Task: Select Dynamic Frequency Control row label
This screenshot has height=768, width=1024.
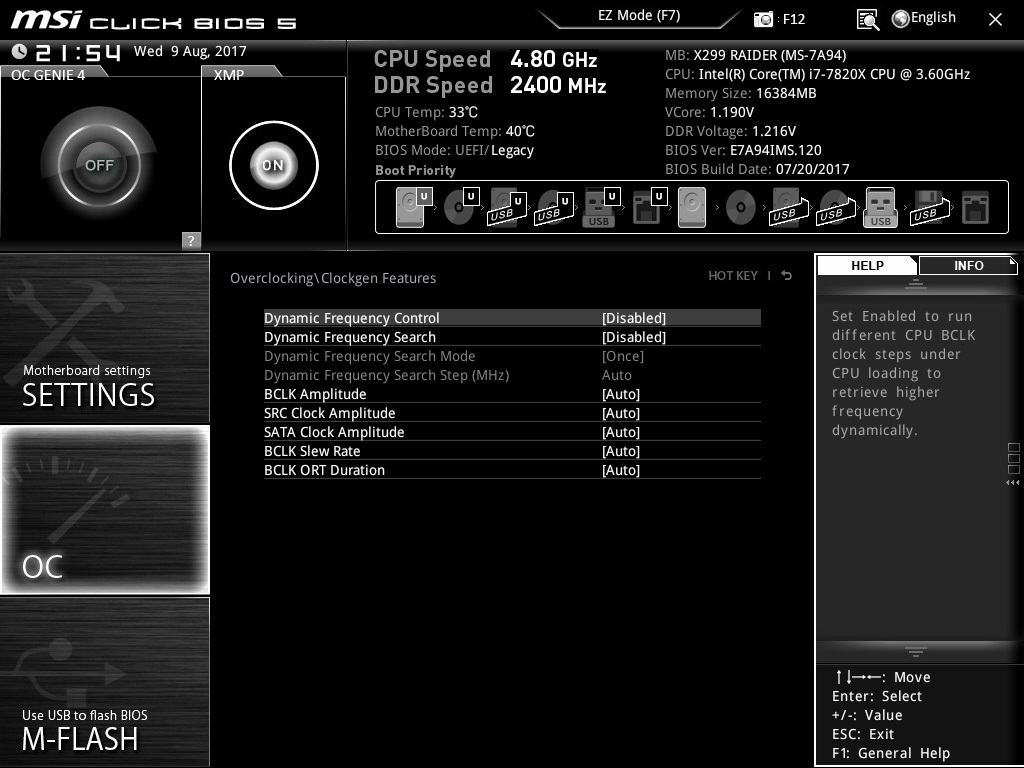Action: click(351, 318)
